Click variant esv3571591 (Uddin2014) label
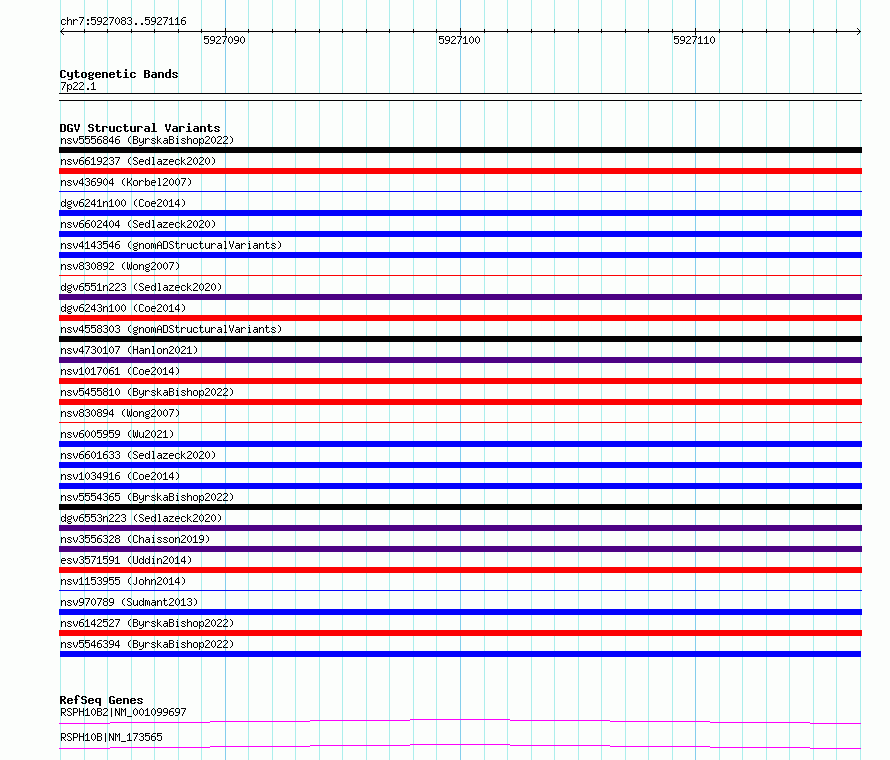Image resolution: width=890 pixels, height=760 pixels. point(126,560)
